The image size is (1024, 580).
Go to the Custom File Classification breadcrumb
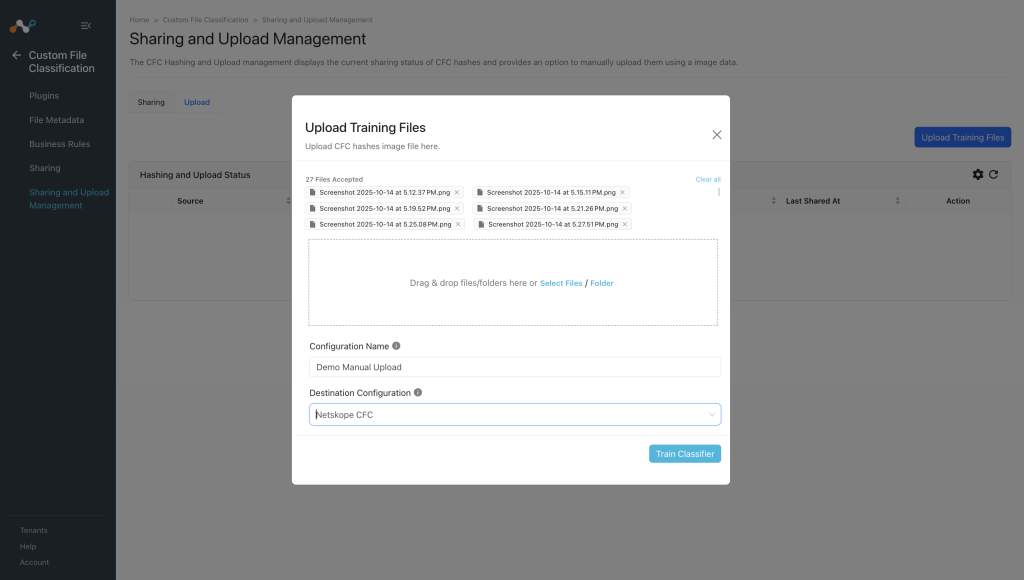[x=205, y=20]
